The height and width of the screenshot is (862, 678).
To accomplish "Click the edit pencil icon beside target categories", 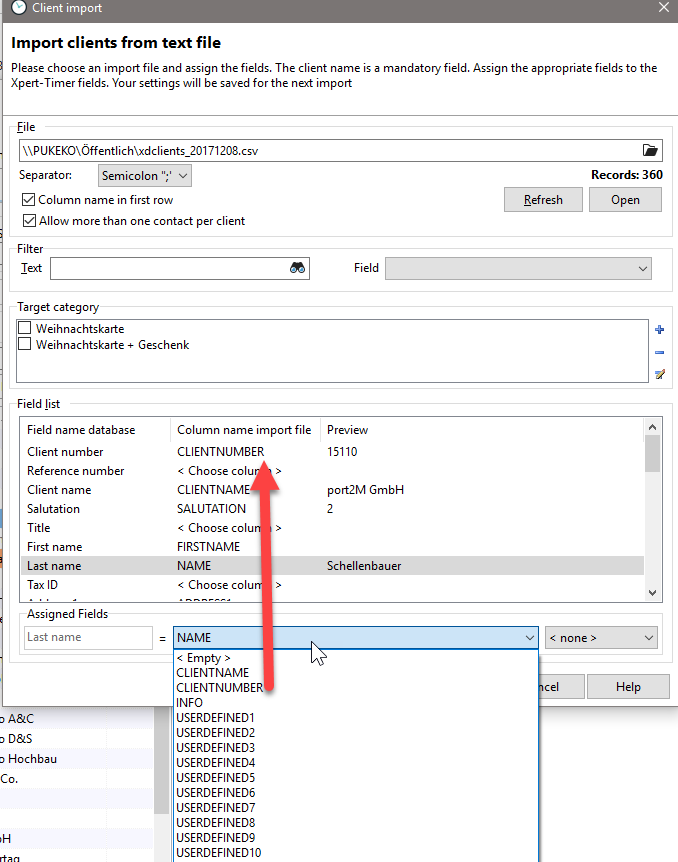I will (x=659, y=374).
